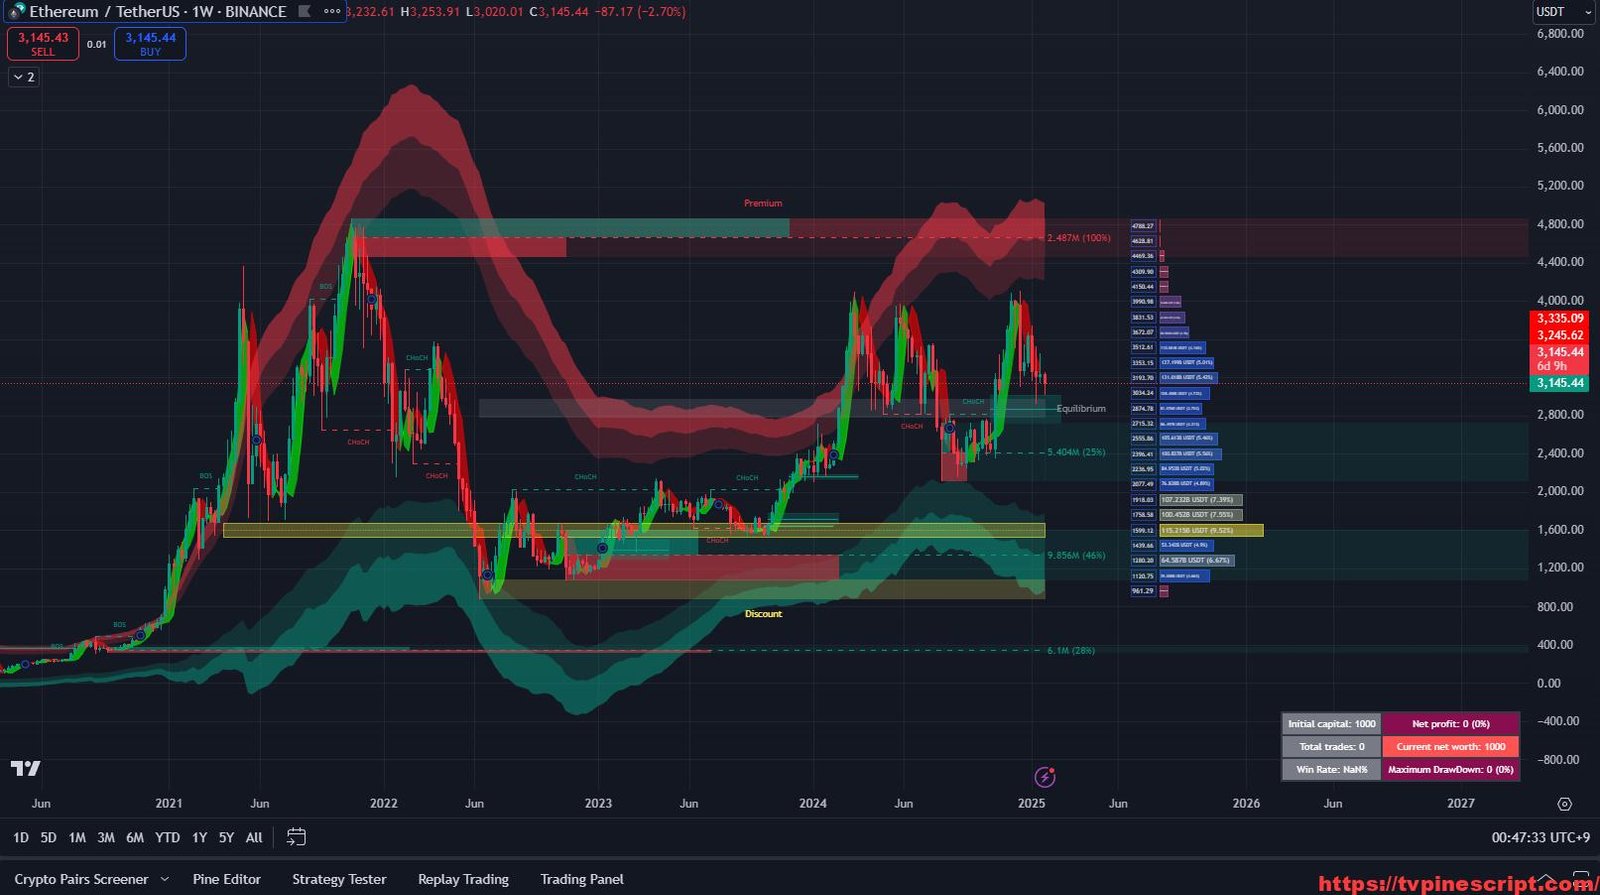This screenshot has width=1600, height=895.
Task: Switch to the Pine Editor tab
Action: [227, 879]
